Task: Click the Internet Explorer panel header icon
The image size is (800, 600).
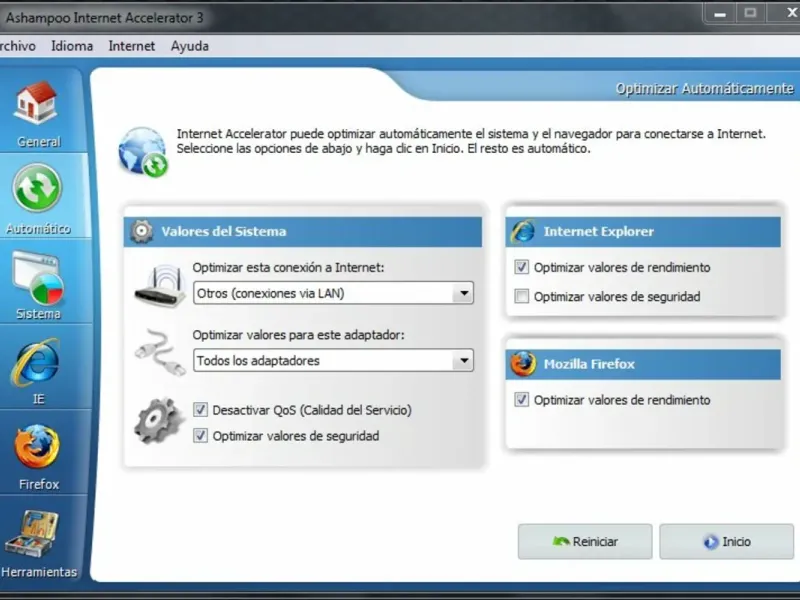Action: coord(523,232)
